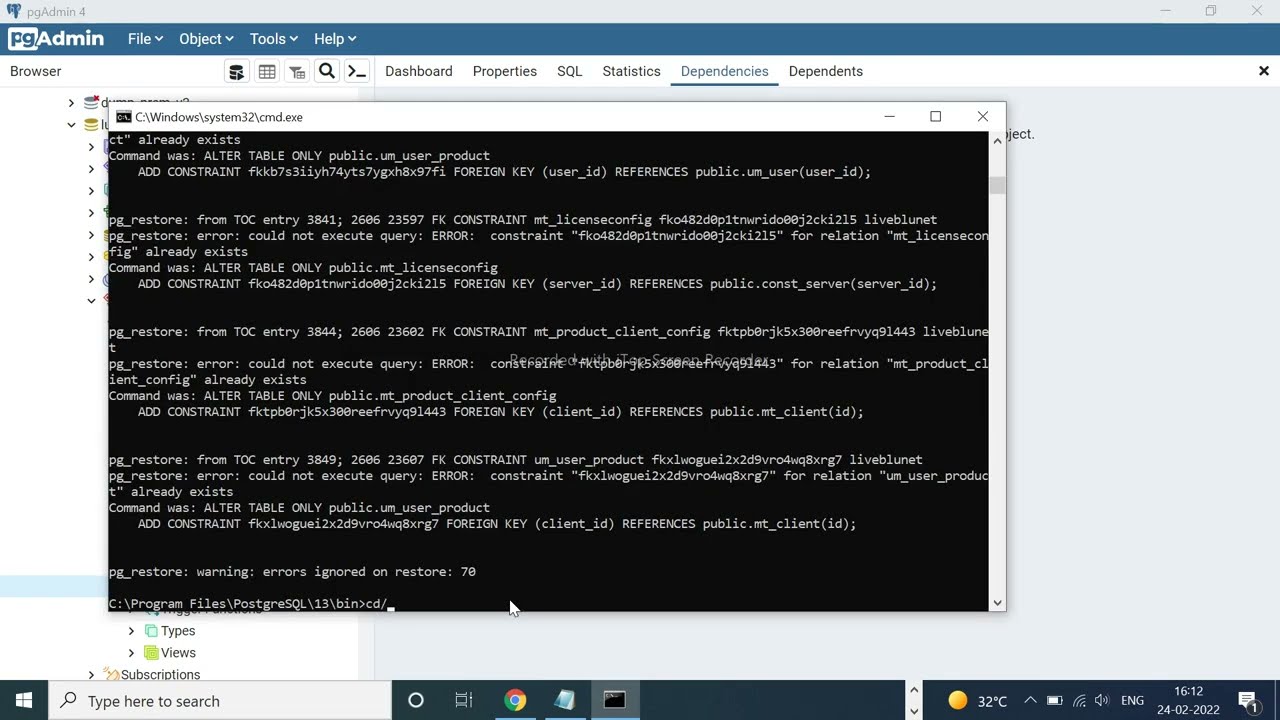Screen dimensions: 1280x720
Task: Click the cmd window vertical scrollbar thumb
Action: point(997,185)
